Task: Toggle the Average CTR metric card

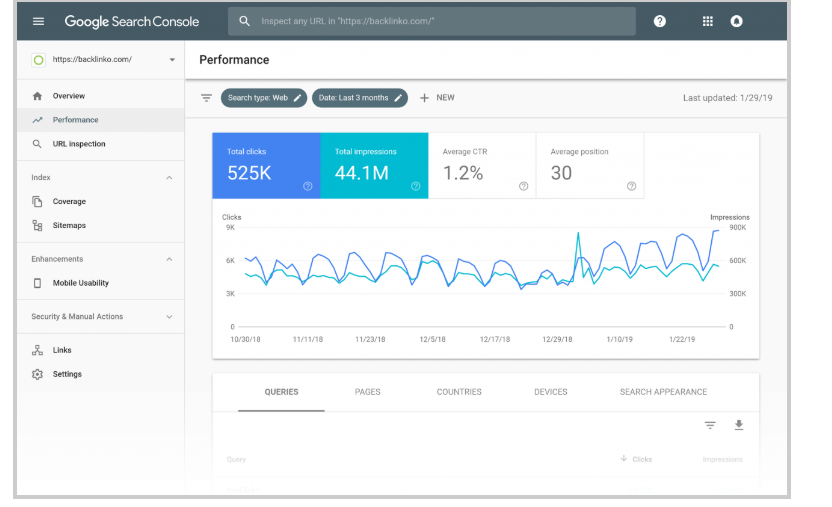Action: pos(482,165)
